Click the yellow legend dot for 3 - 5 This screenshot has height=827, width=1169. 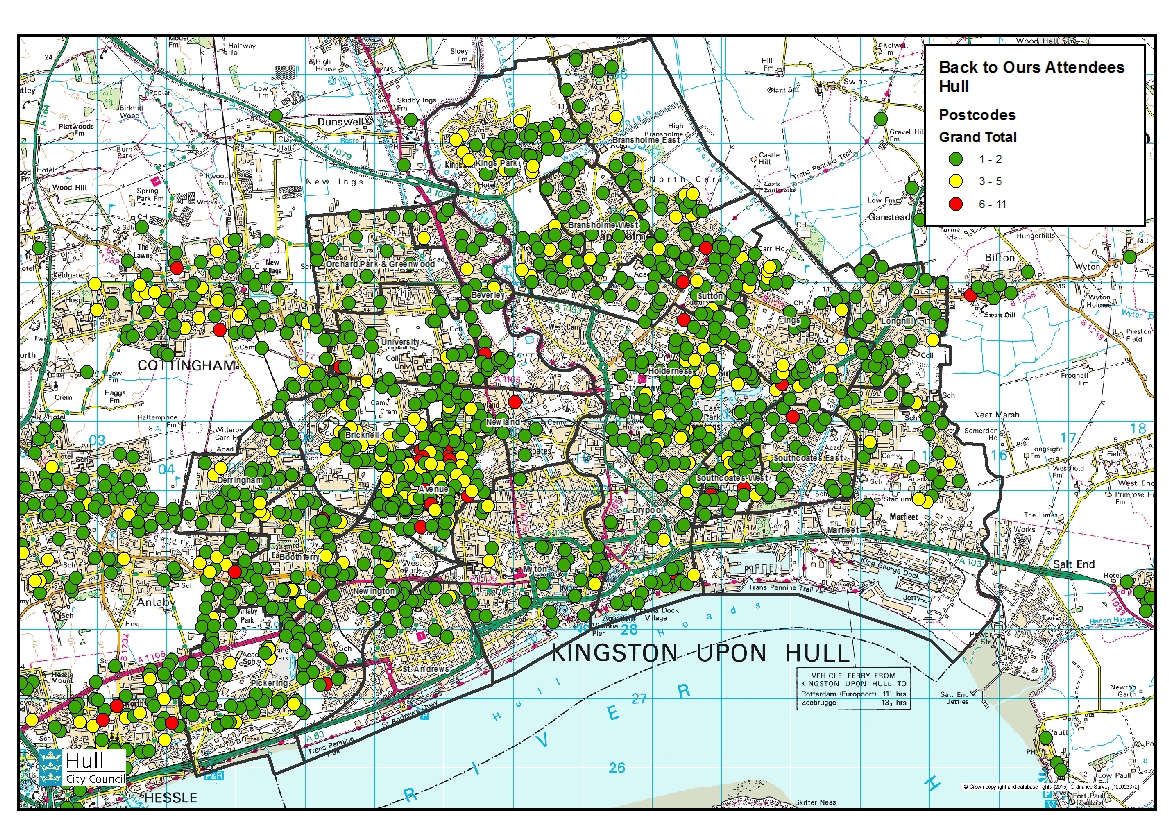click(x=956, y=181)
